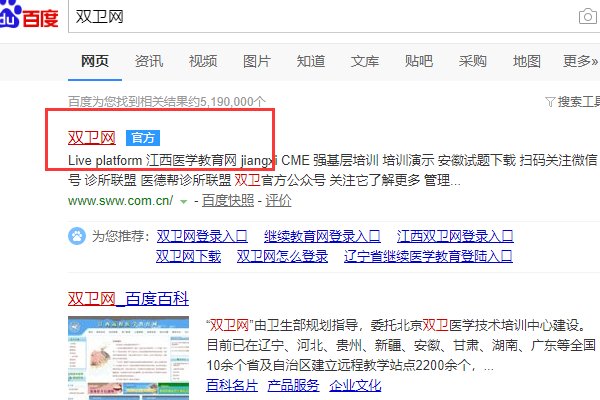The width and height of the screenshot is (600, 400).
Task: Click the 为您推荐 label text
Action: coord(120,236)
